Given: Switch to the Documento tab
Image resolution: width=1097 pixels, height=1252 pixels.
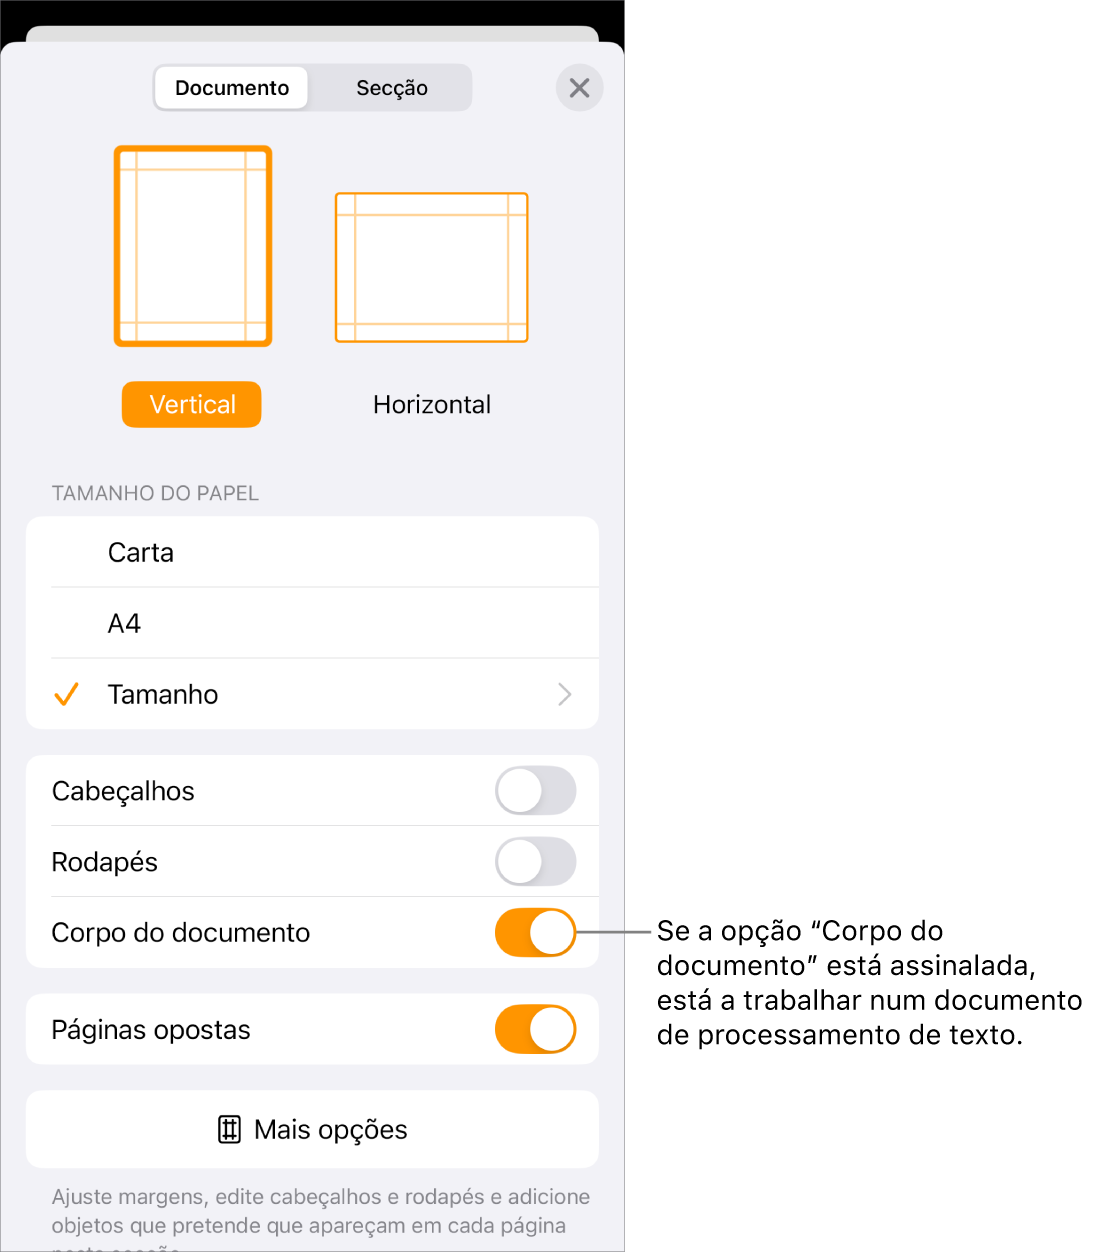Looking at the screenshot, I should point(232,88).
